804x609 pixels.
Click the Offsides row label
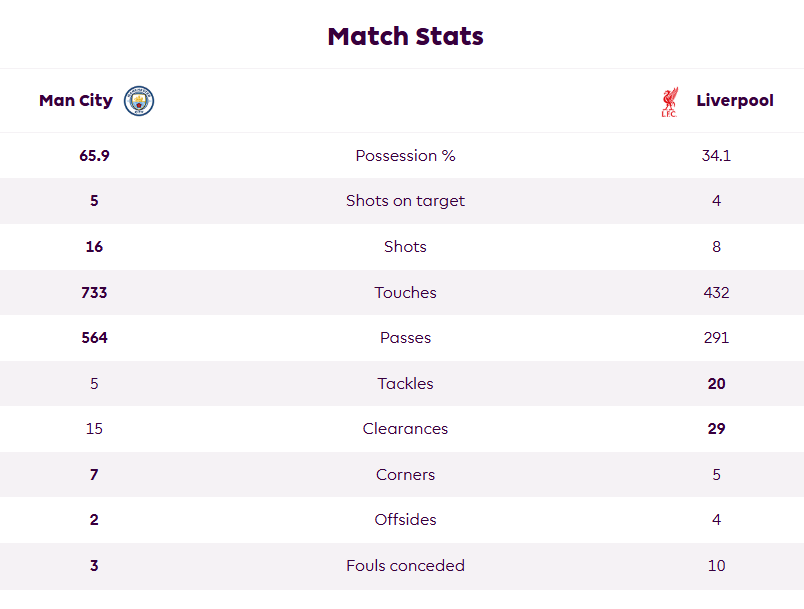coord(406,520)
